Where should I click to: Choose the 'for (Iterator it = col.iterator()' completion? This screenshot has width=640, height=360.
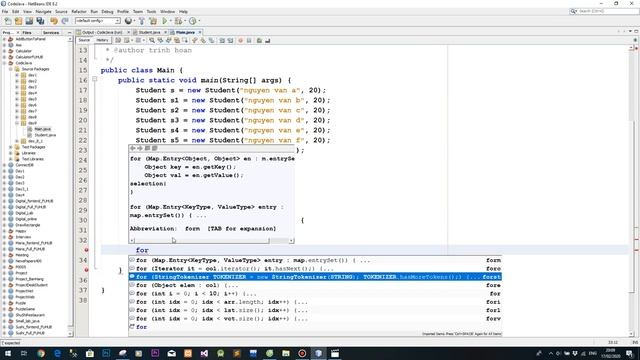(315, 269)
